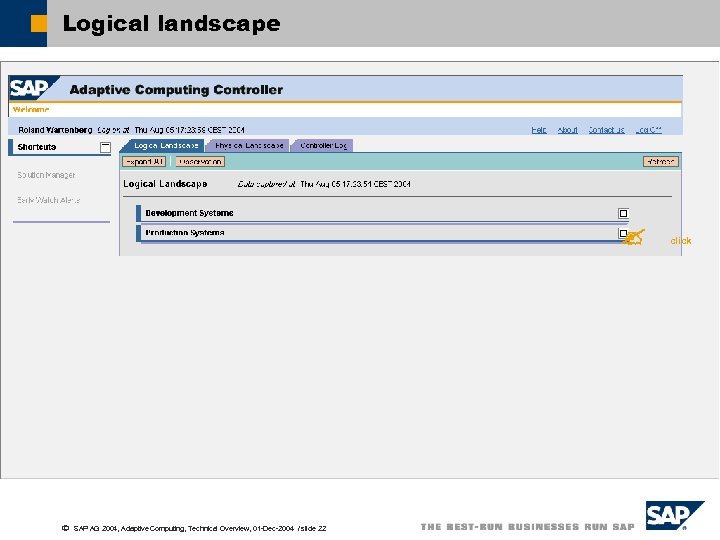The width and height of the screenshot is (720, 540).
Task: Select the Production Systems row text
Action: pos(185,233)
